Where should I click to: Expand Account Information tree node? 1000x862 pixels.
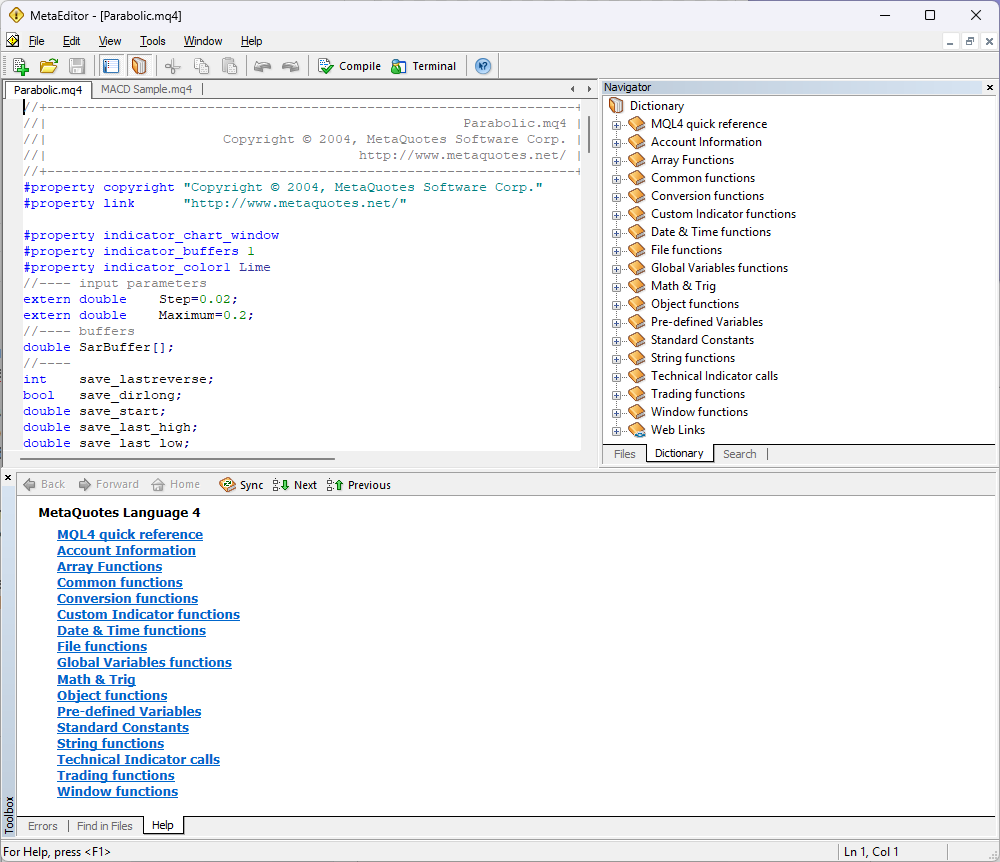[616, 143]
